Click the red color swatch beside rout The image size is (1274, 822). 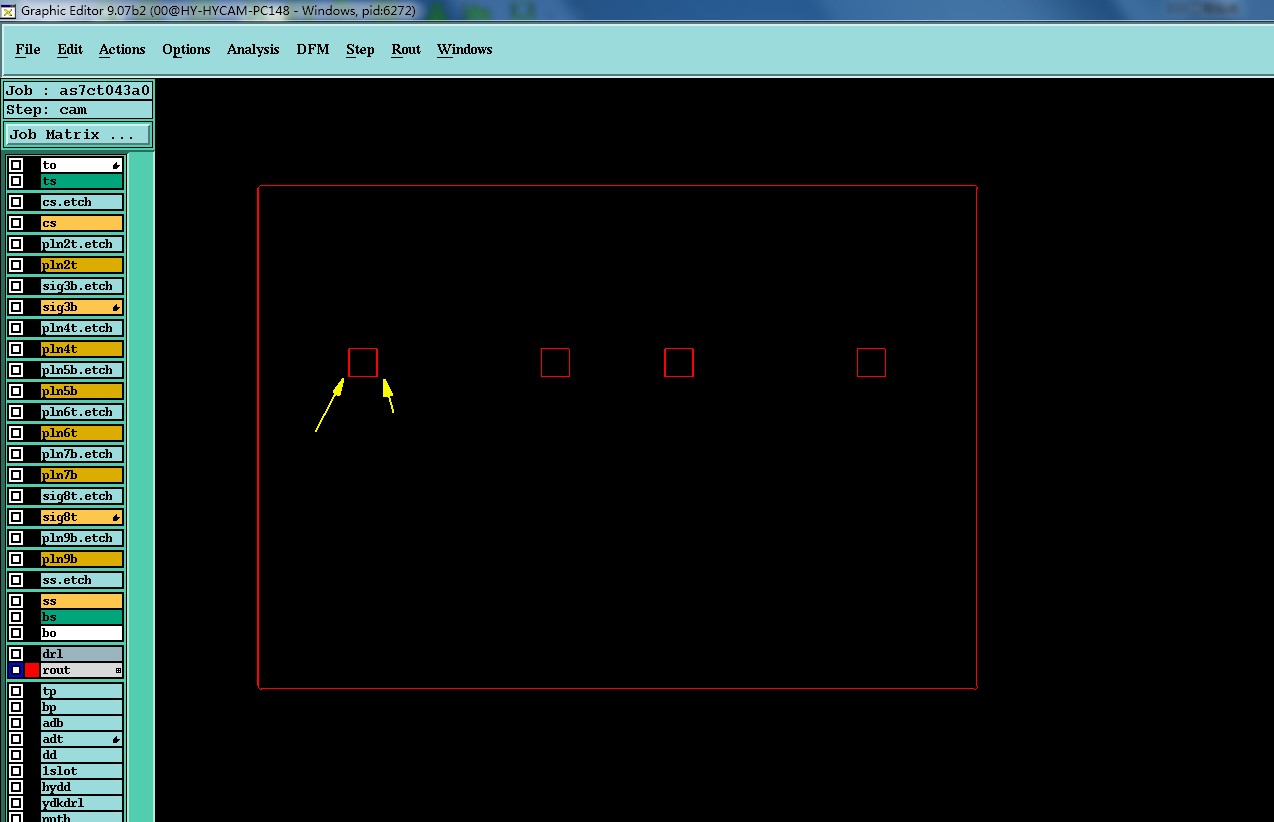click(x=32, y=670)
